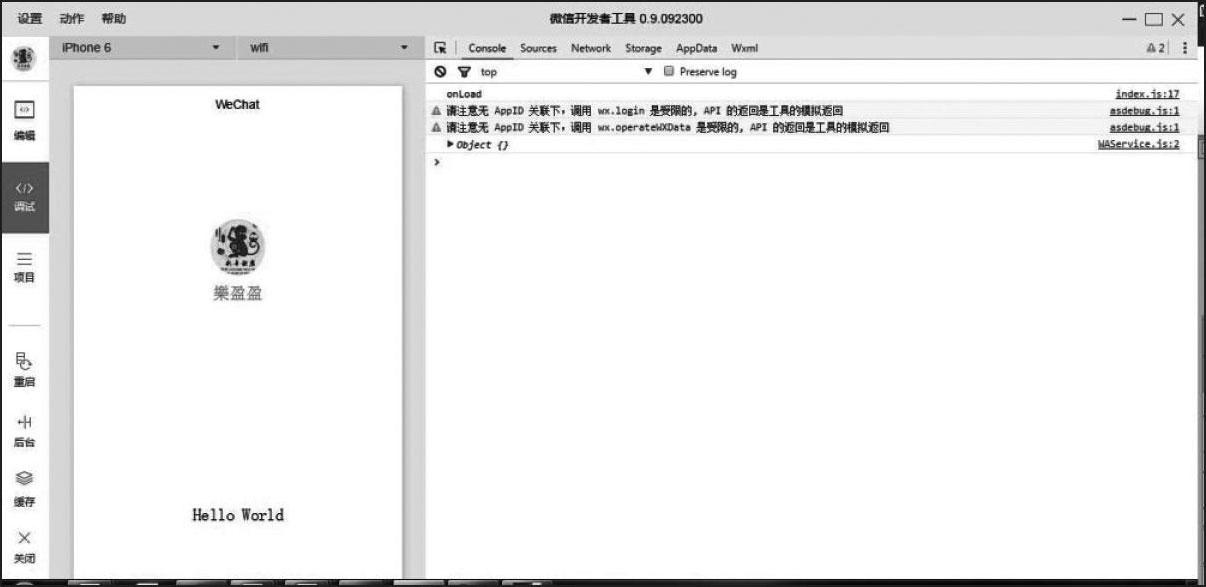The height and width of the screenshot is (587, 1206).
Task: Show the Wxml tab
Action: [744, 48]
